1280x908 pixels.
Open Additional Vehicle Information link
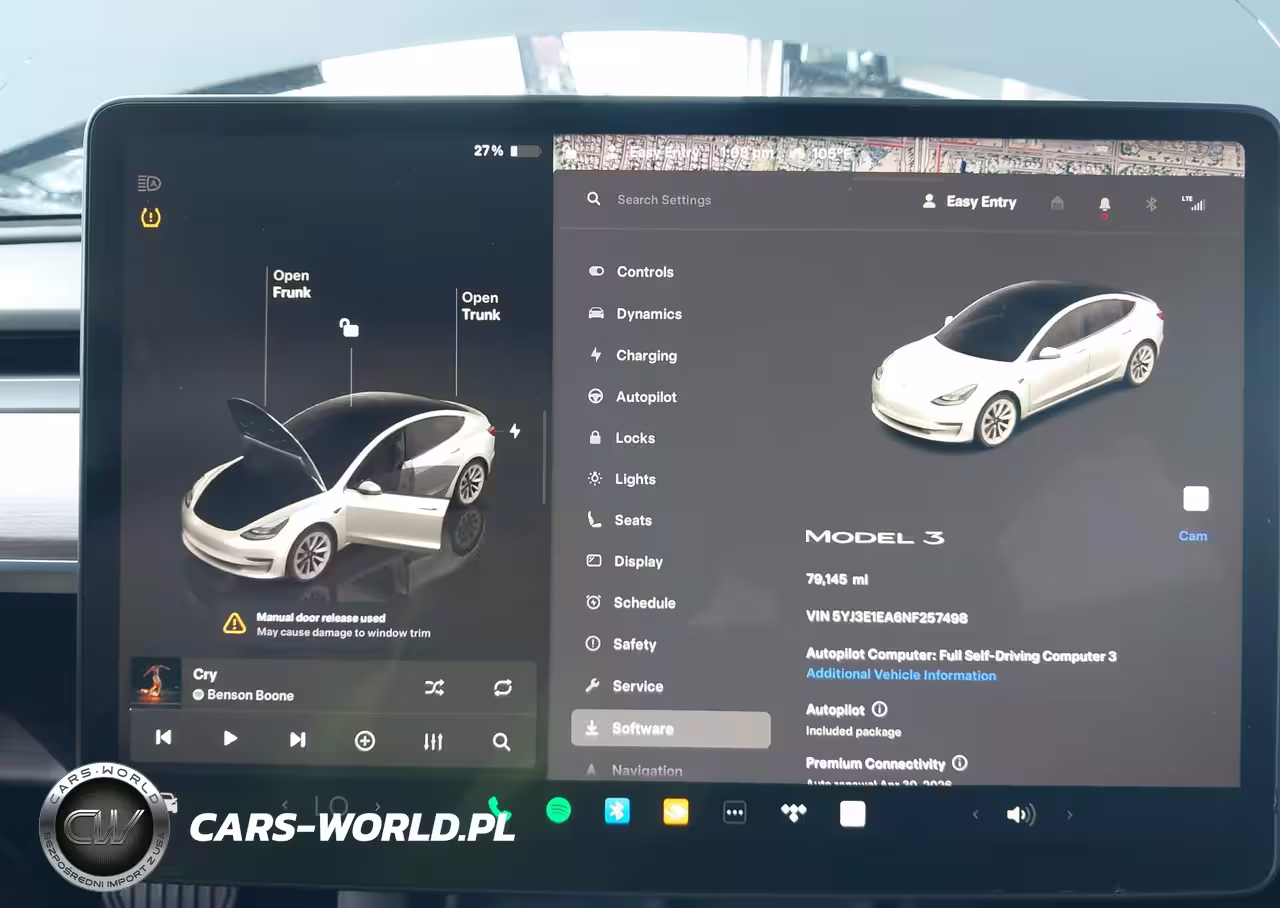pyautogui.click(x=901, y=675)
